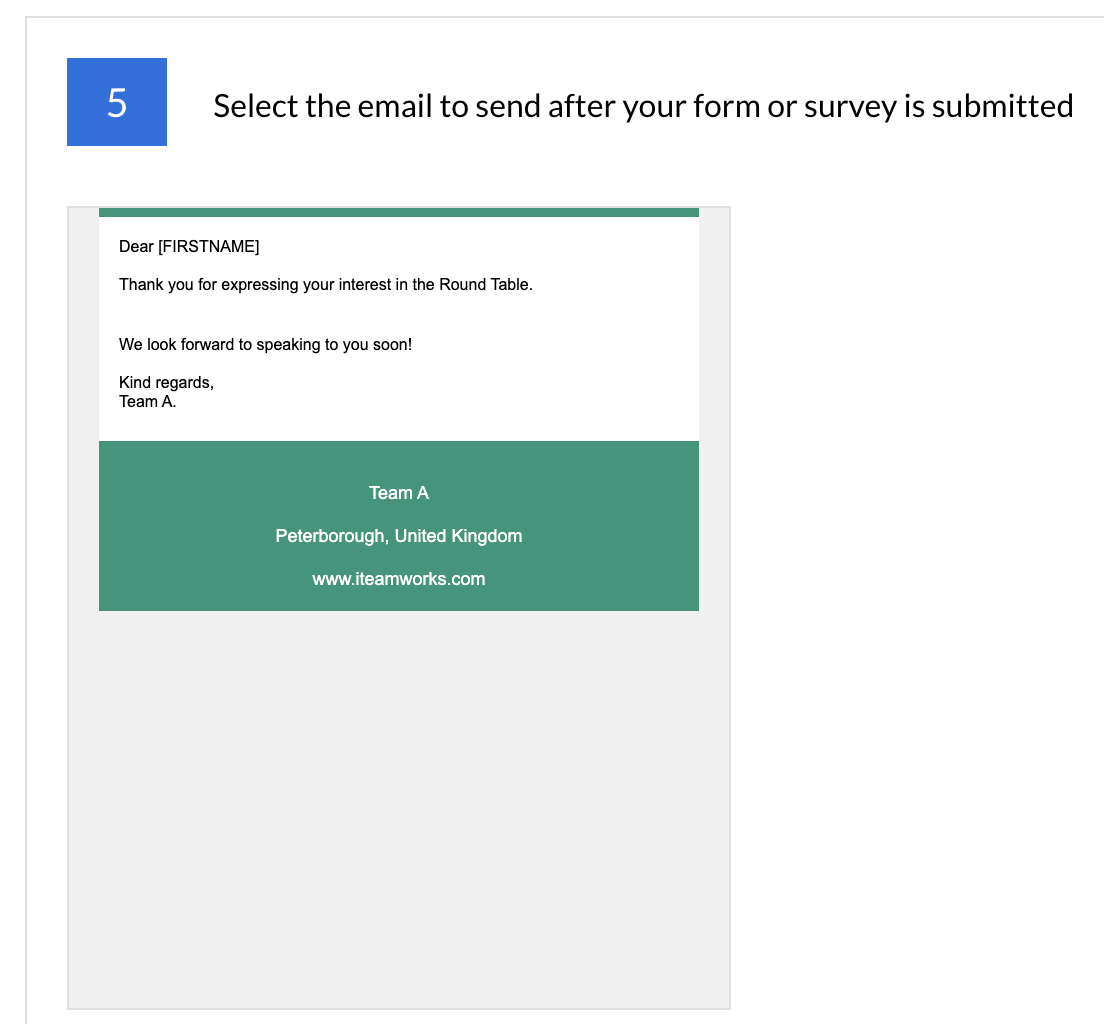Click 'Team A' in the green footer

pos(398,492)
